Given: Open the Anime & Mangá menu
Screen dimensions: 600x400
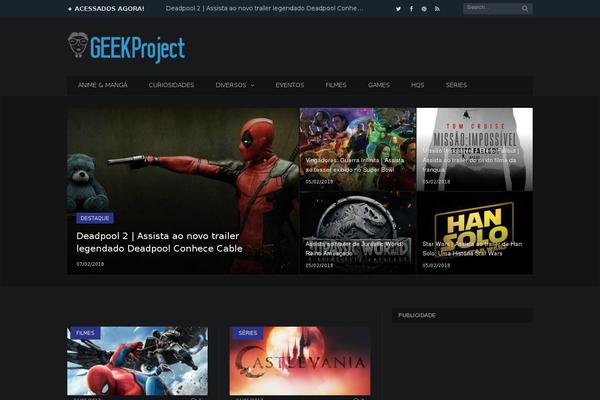Looking at the screenshot, I should pos(103,85).
